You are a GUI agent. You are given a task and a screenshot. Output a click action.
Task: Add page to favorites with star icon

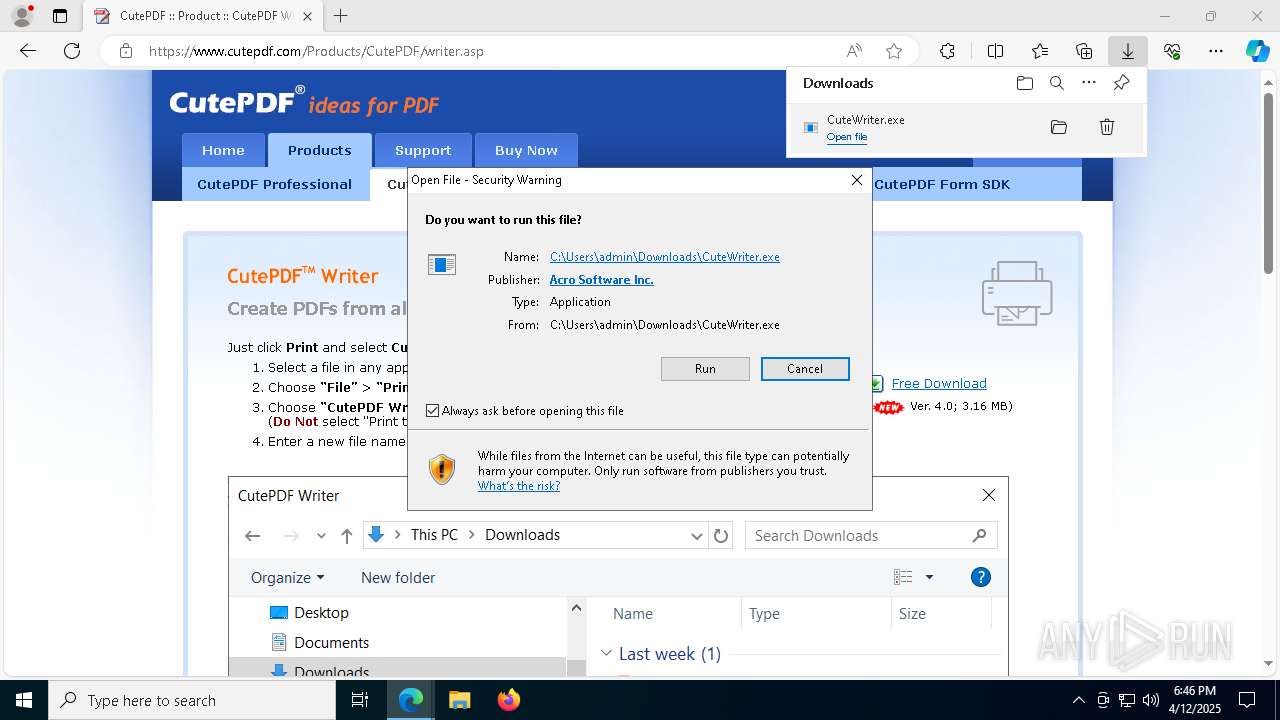[x=894, y=51]
